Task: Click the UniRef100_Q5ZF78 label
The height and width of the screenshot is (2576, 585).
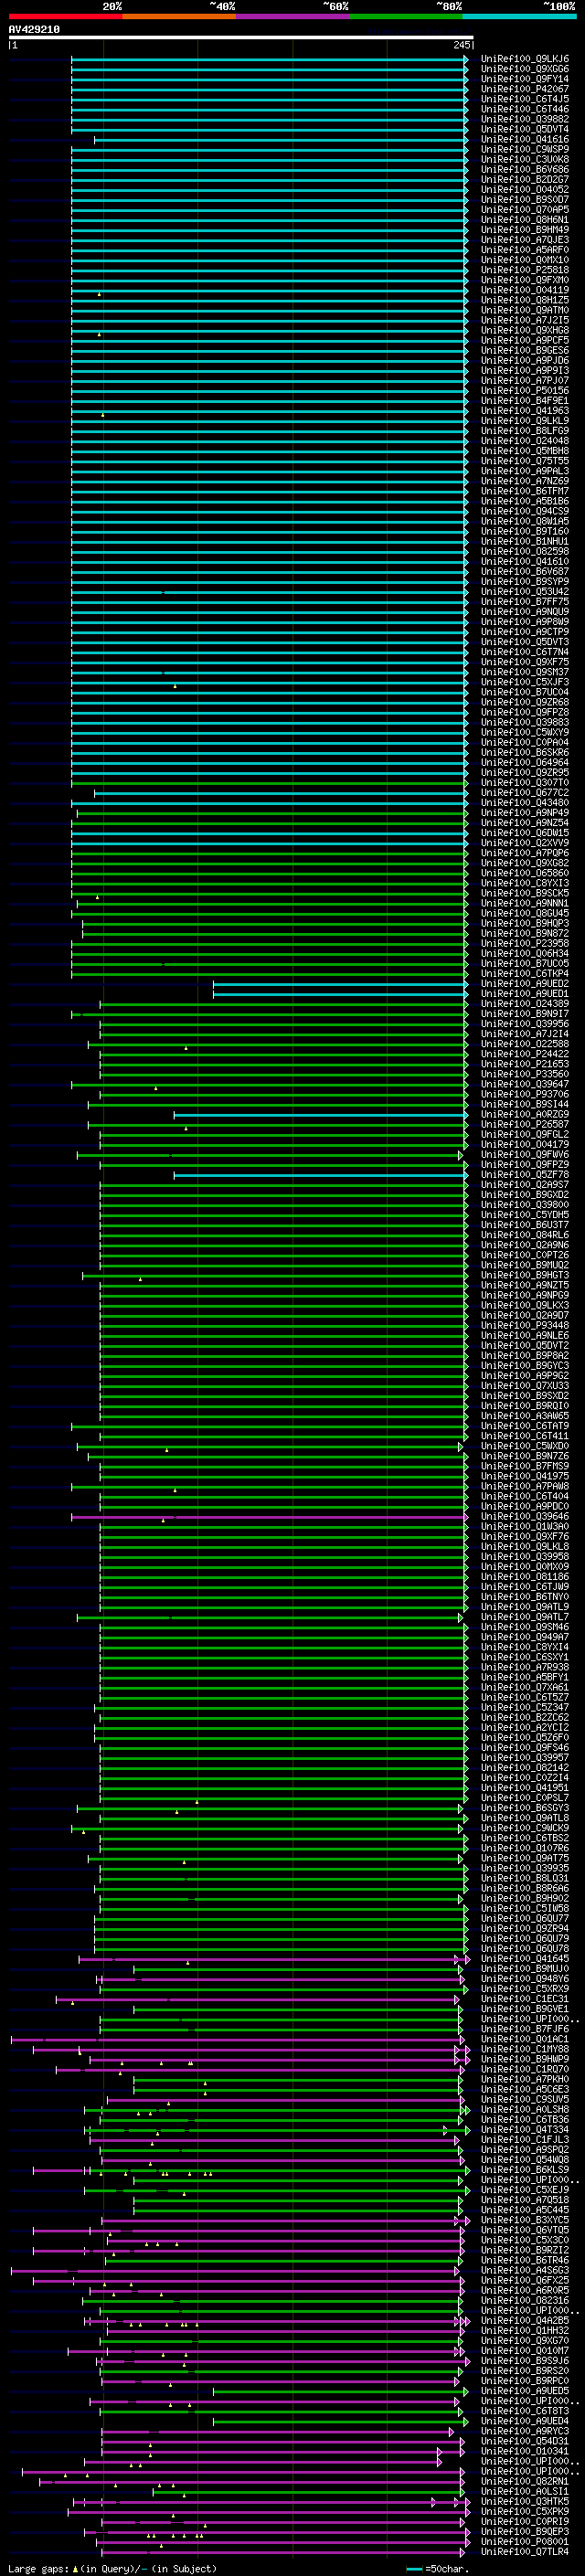Action: click(x=525, y=1175)
